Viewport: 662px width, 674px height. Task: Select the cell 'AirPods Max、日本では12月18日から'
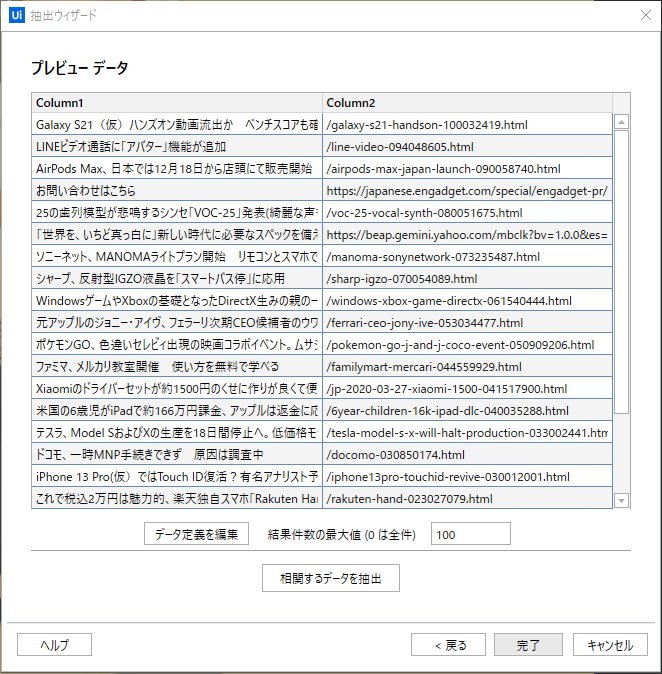[x=177, y=168]
